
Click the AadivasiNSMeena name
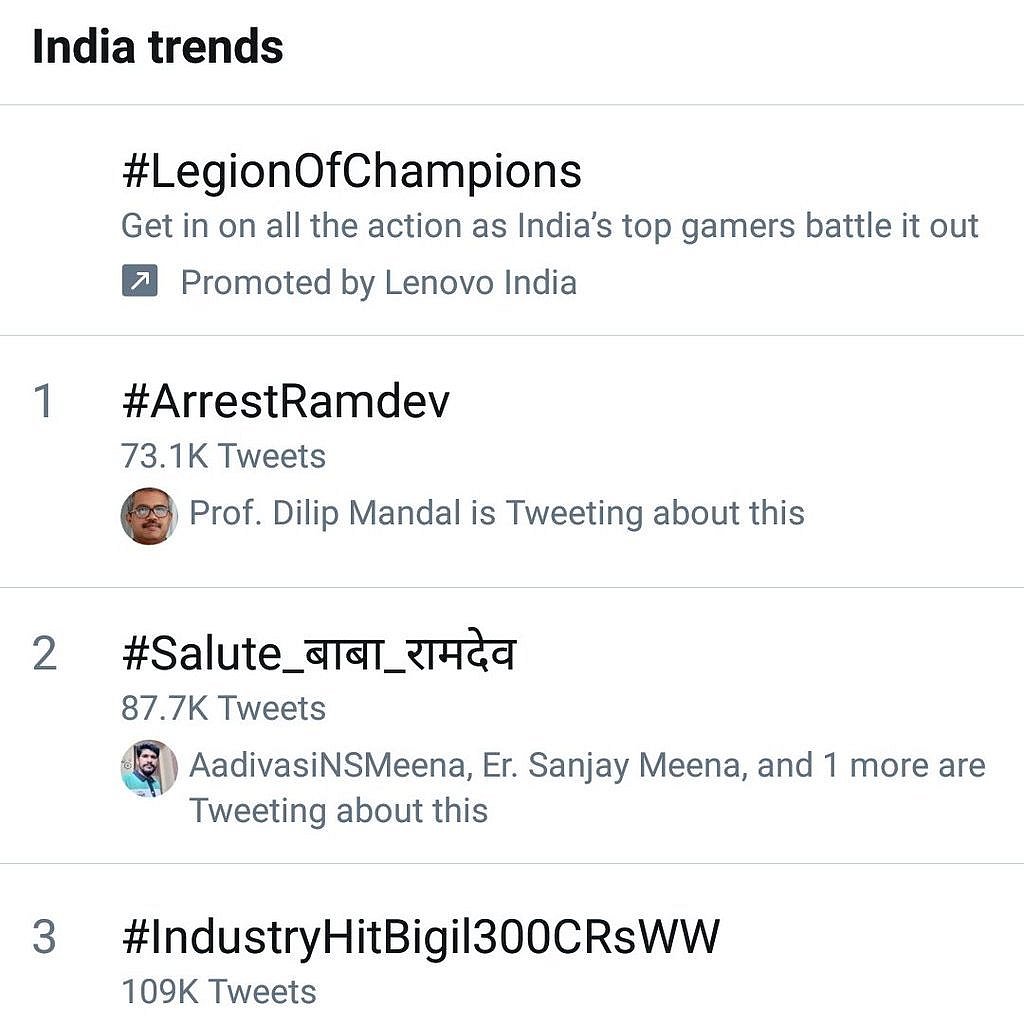tap(329, 766)
